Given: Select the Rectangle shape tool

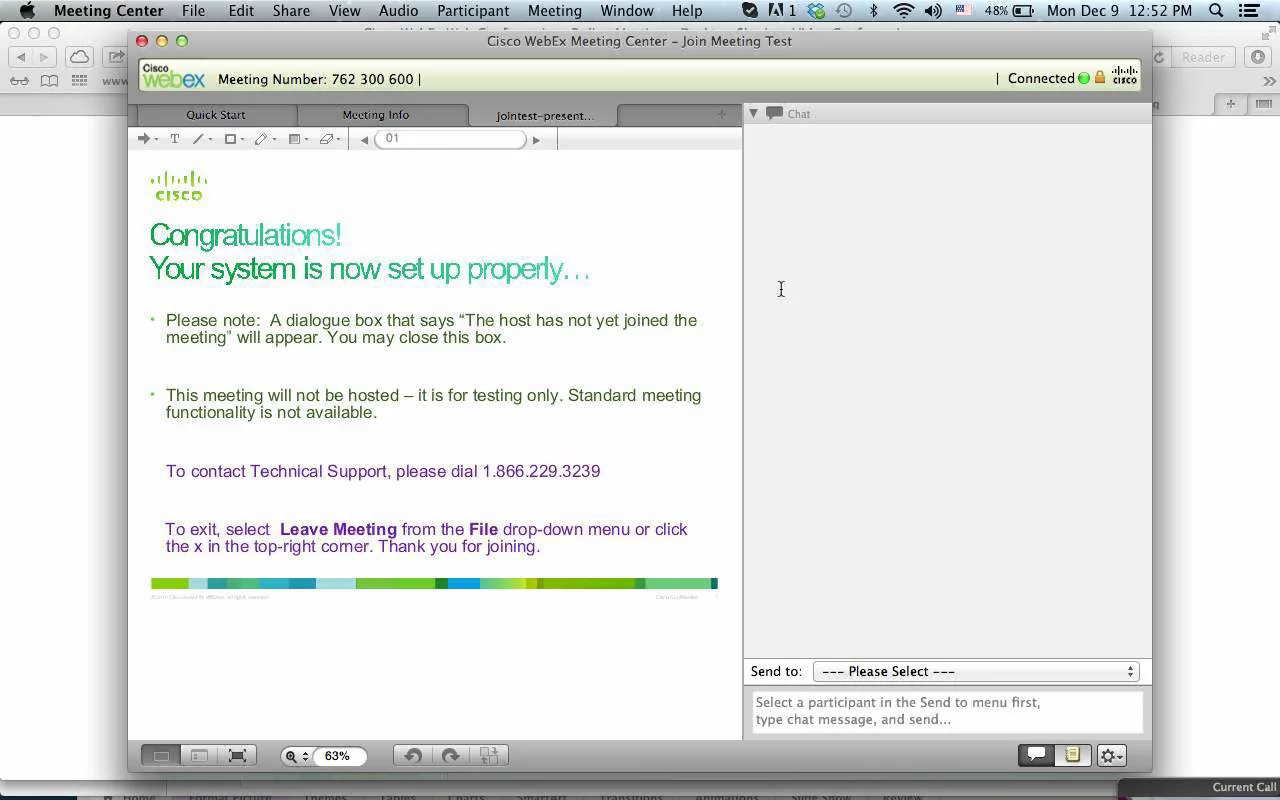Looking at the screenshot, I should coord(230,139).
